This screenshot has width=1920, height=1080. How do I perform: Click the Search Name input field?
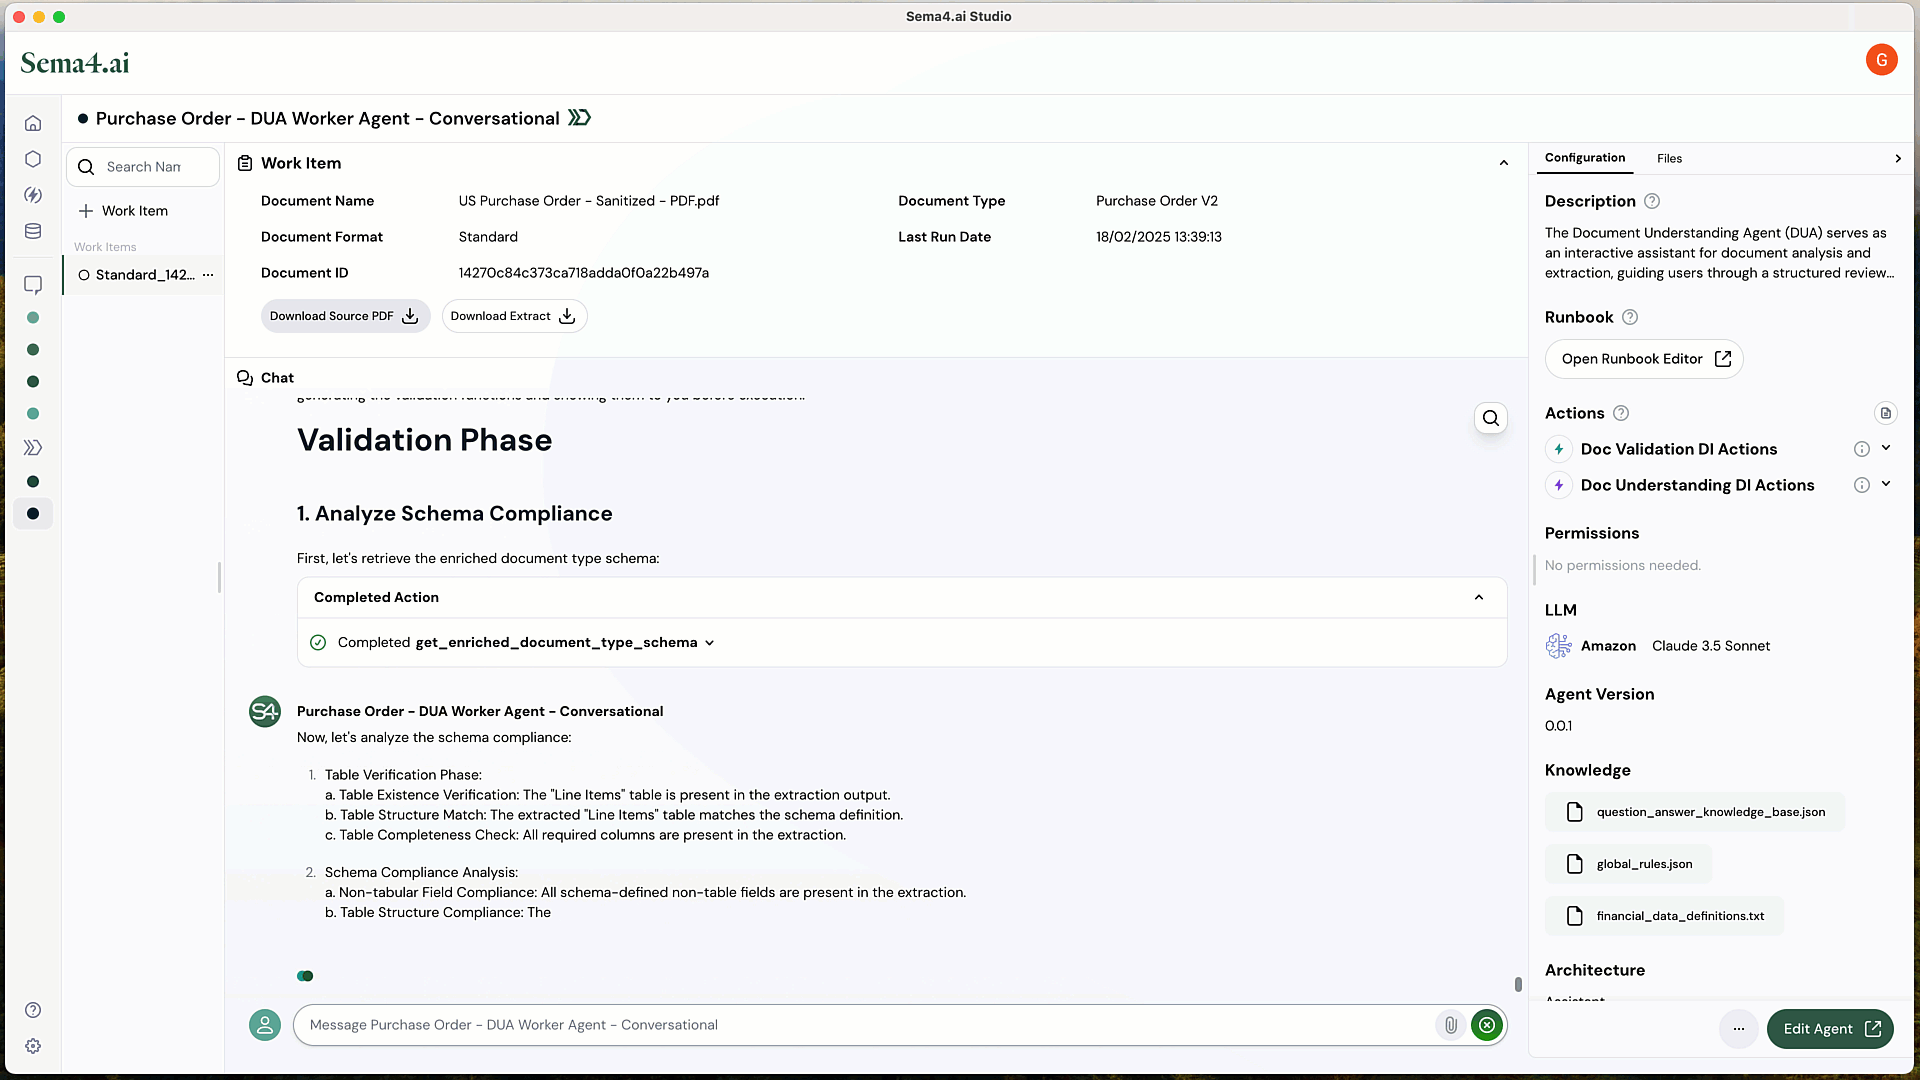(143, 167)
